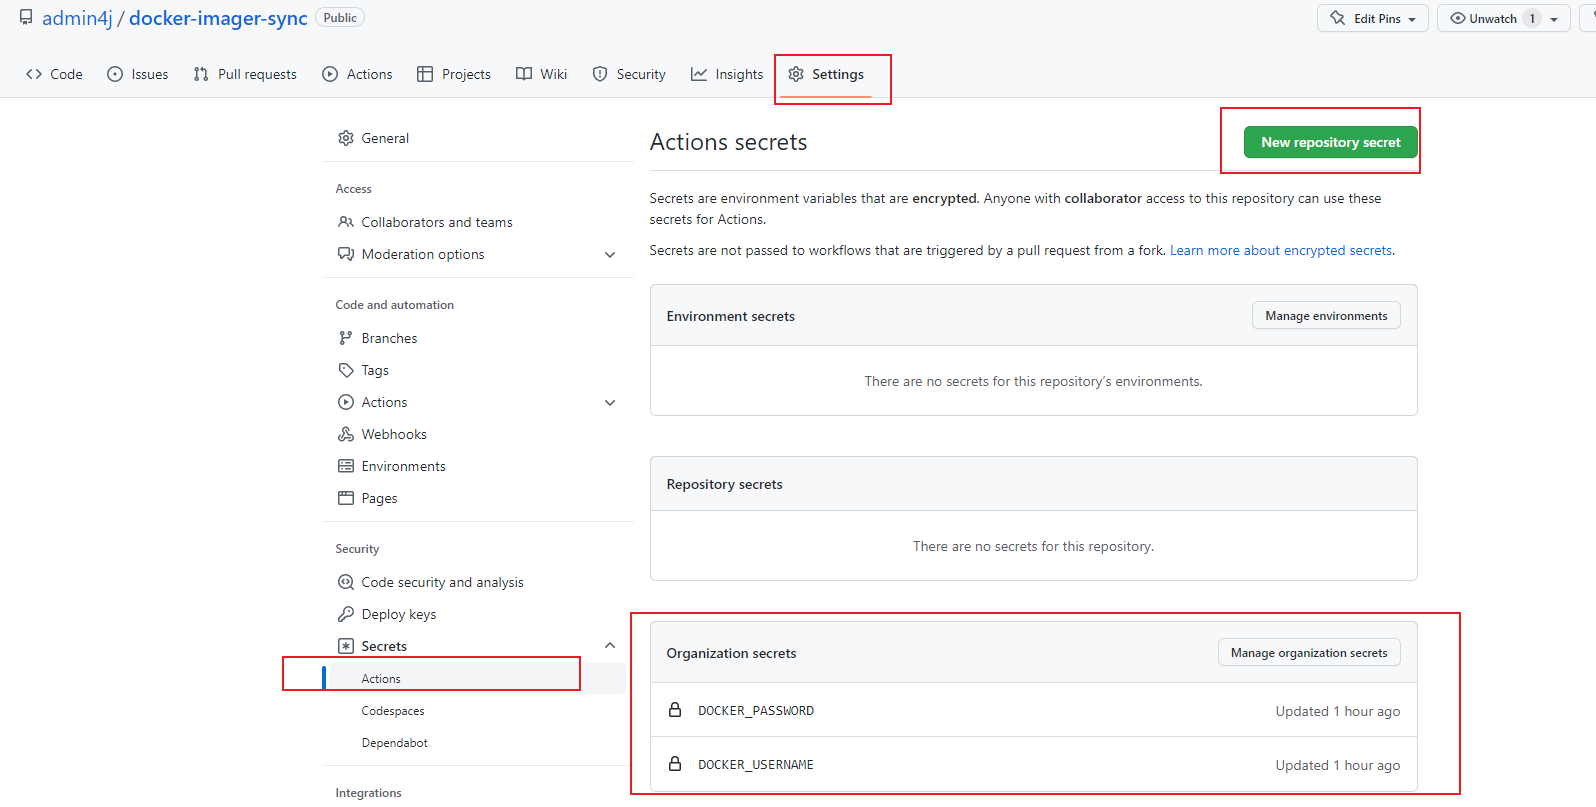Screen dimensions: 1596x807
Task: Click the Collaborators and teams people icon
Action: click(346, 222)
